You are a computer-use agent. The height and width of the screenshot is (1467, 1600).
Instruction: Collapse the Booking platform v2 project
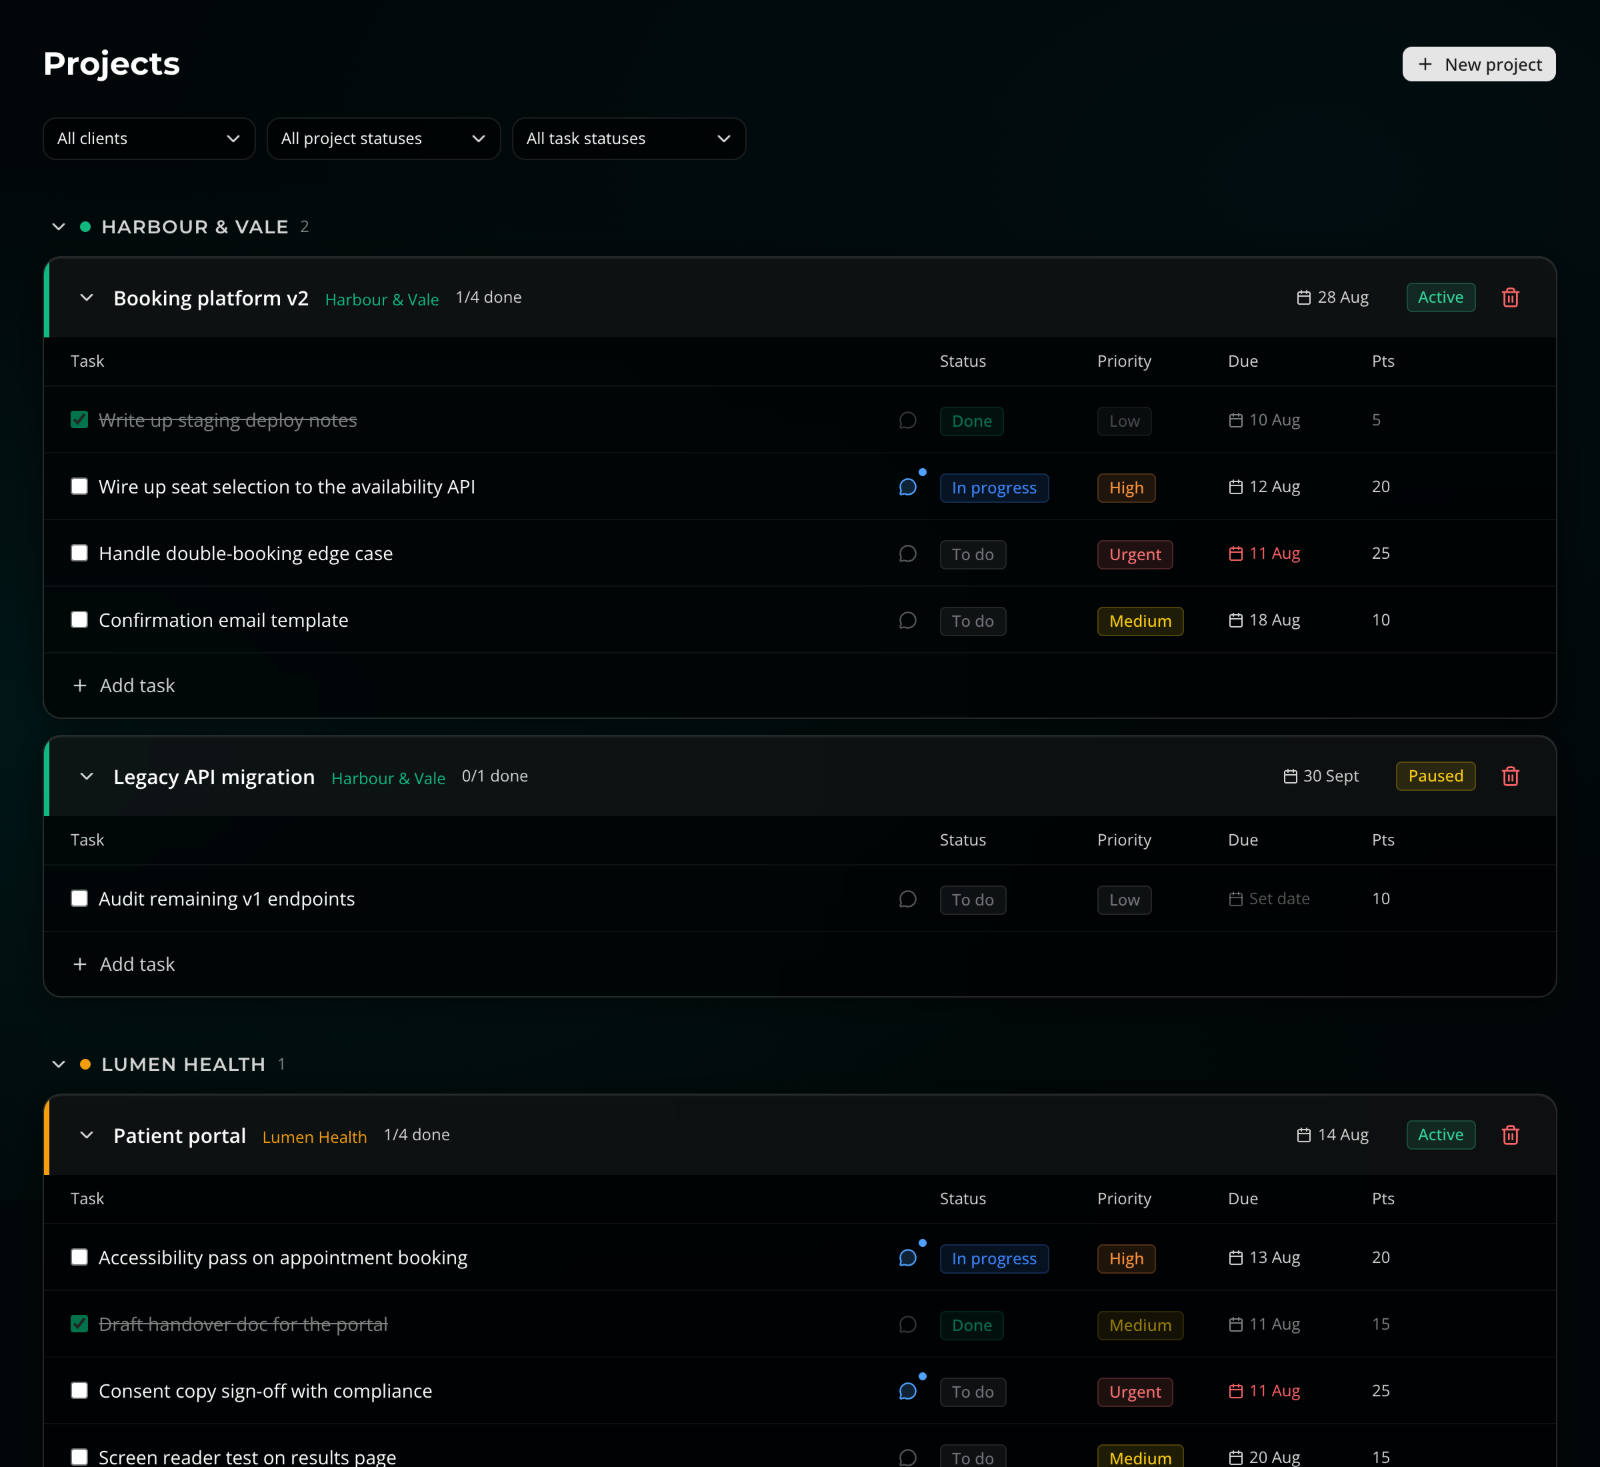coord(87,298)
